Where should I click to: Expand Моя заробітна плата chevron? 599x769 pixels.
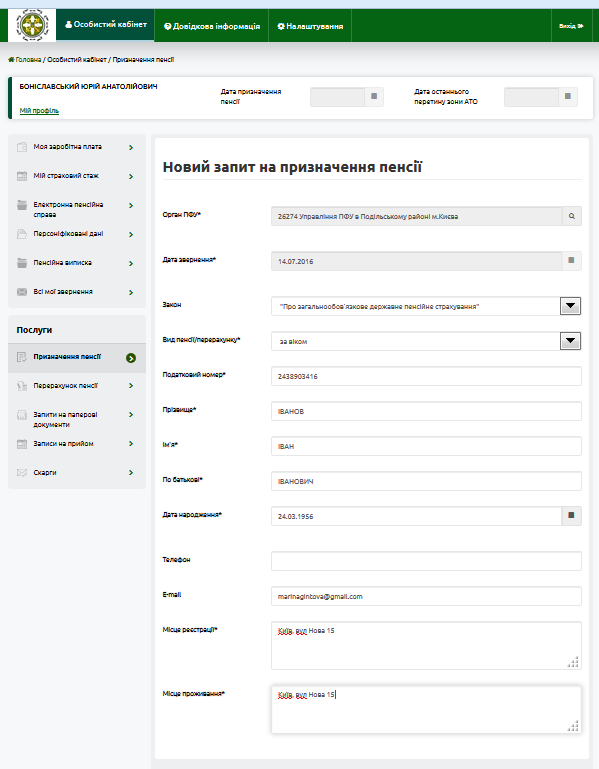(x=131, y=147)
